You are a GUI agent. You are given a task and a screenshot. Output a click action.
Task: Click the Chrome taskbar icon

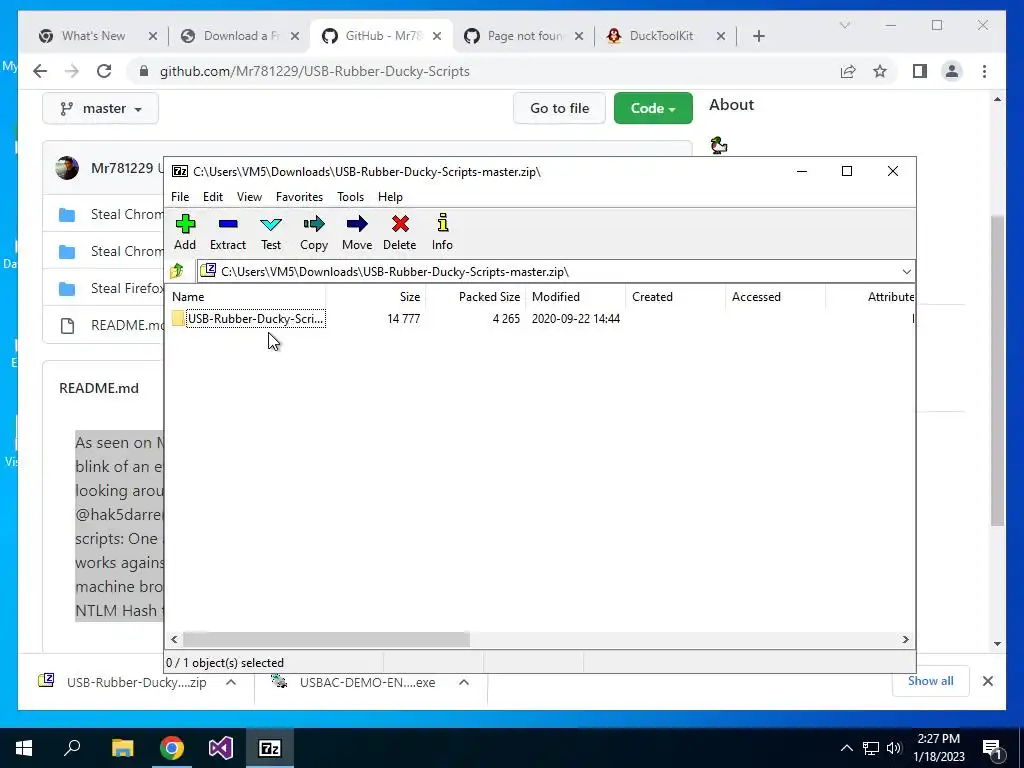(172, 748)
